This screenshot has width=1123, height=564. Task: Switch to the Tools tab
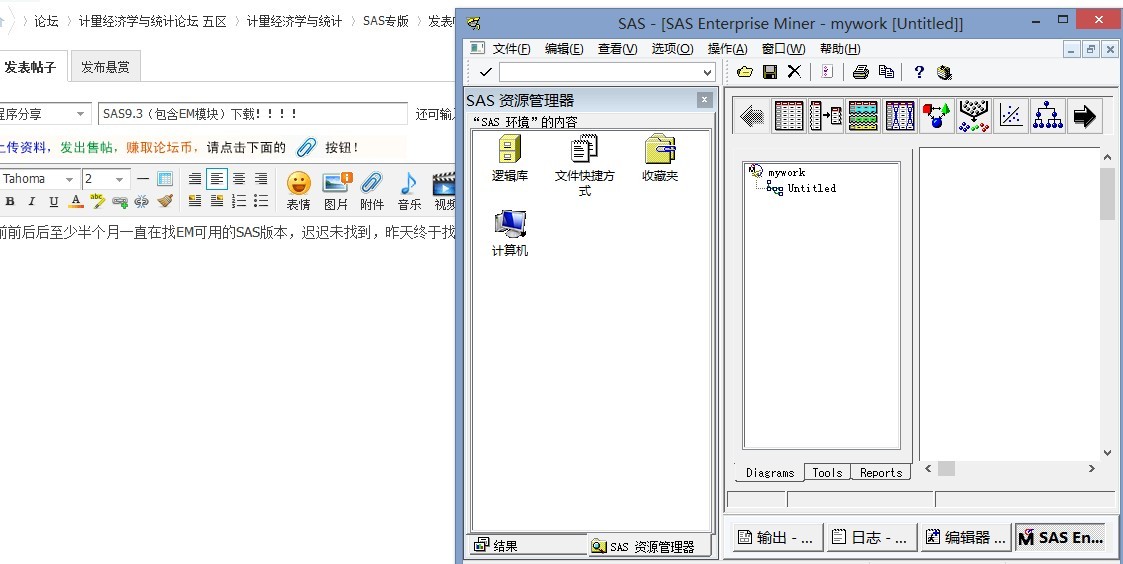[827, 472]
